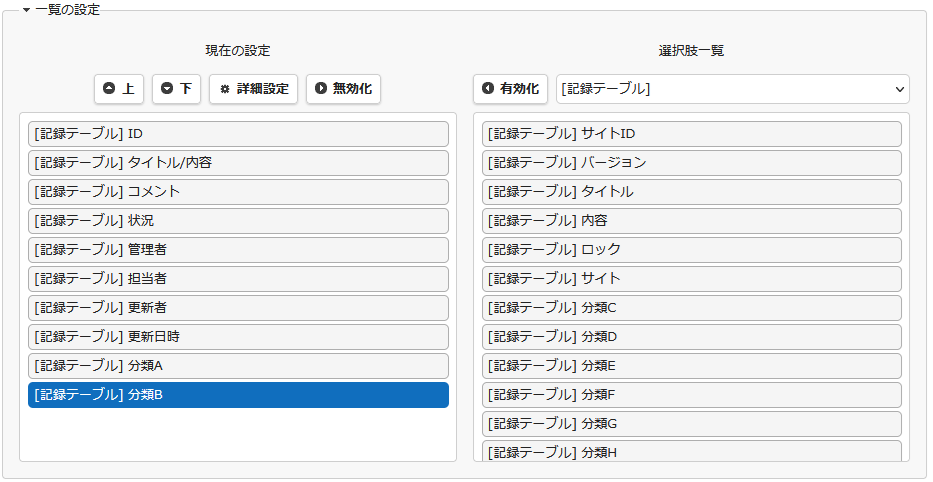Image resolution: width=933 pixels, height=482 pixels.
Task: Select [記録テーブル] 分類A item
Action: (x=238, y=366)
